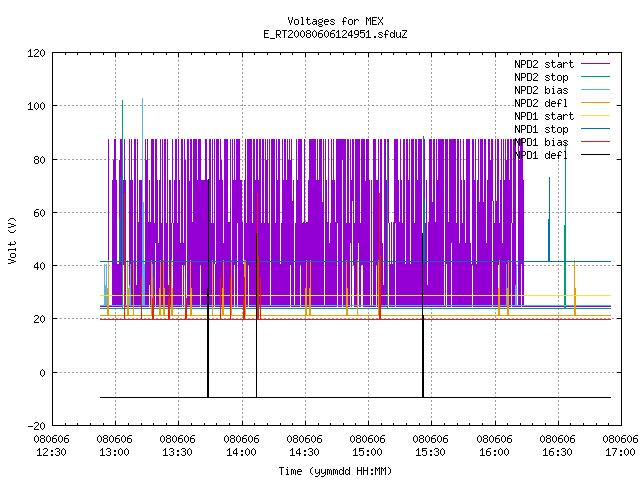Click the y-axis value 20
Screen dimensions: 640x480
coord(39,320)
